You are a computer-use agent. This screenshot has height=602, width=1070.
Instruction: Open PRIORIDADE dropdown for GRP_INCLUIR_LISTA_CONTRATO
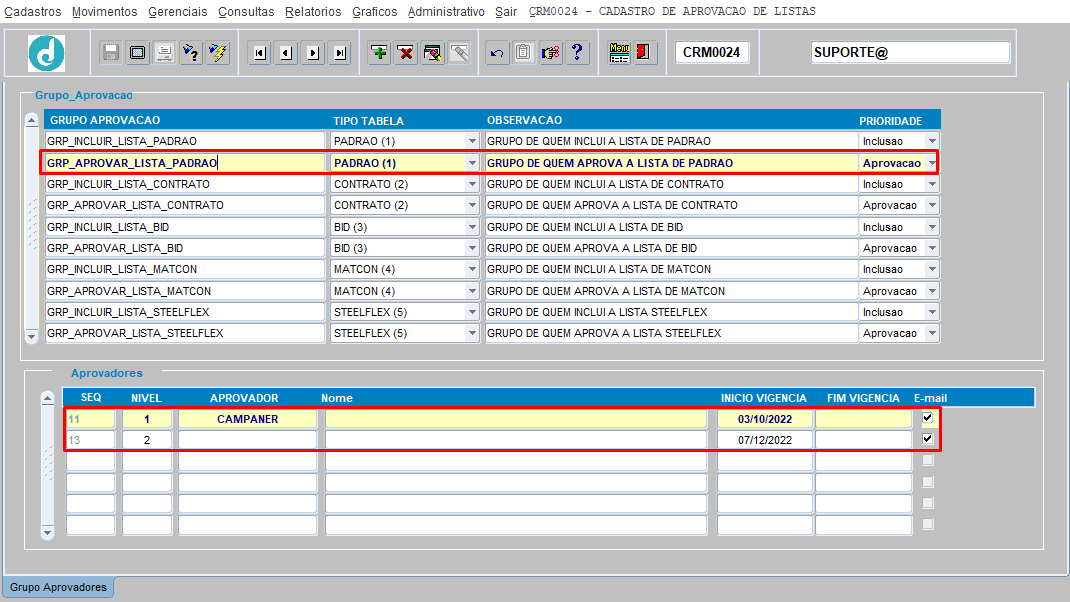point(932,184)
